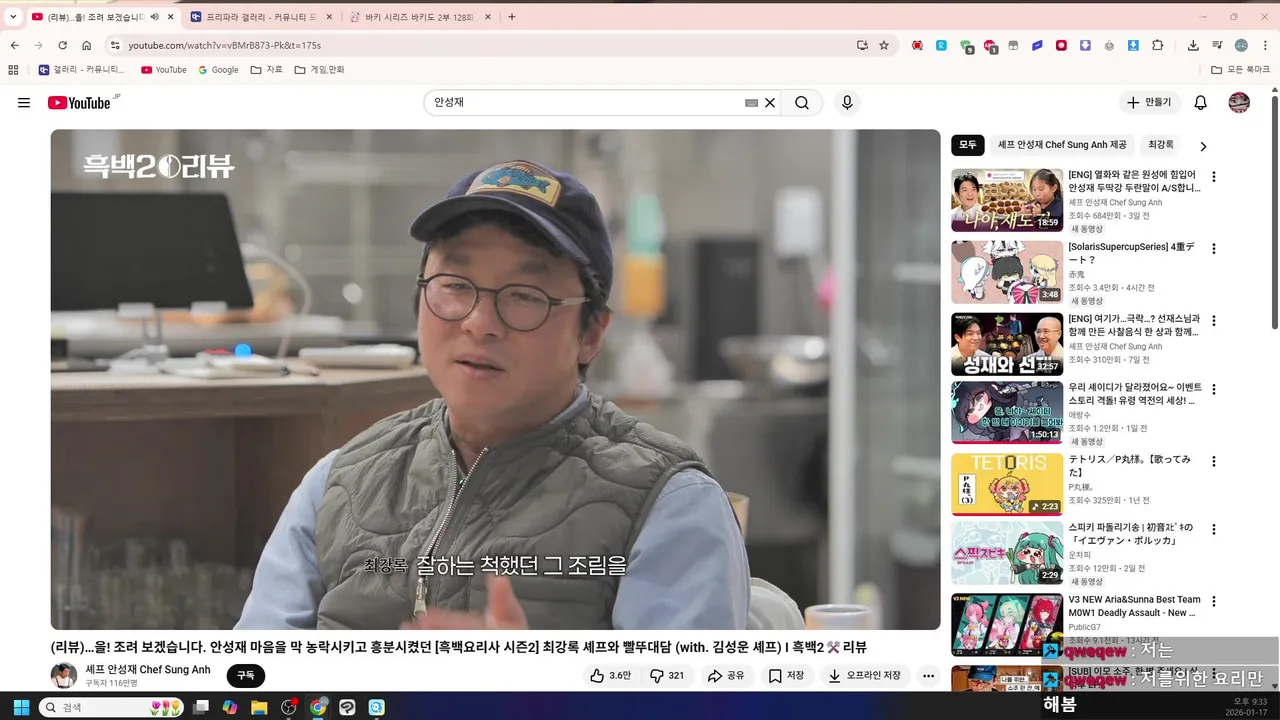Open Task View on taskbar
Image resolution: width=1280 pixels, height=720 pixels.
(x=201, y=707)
